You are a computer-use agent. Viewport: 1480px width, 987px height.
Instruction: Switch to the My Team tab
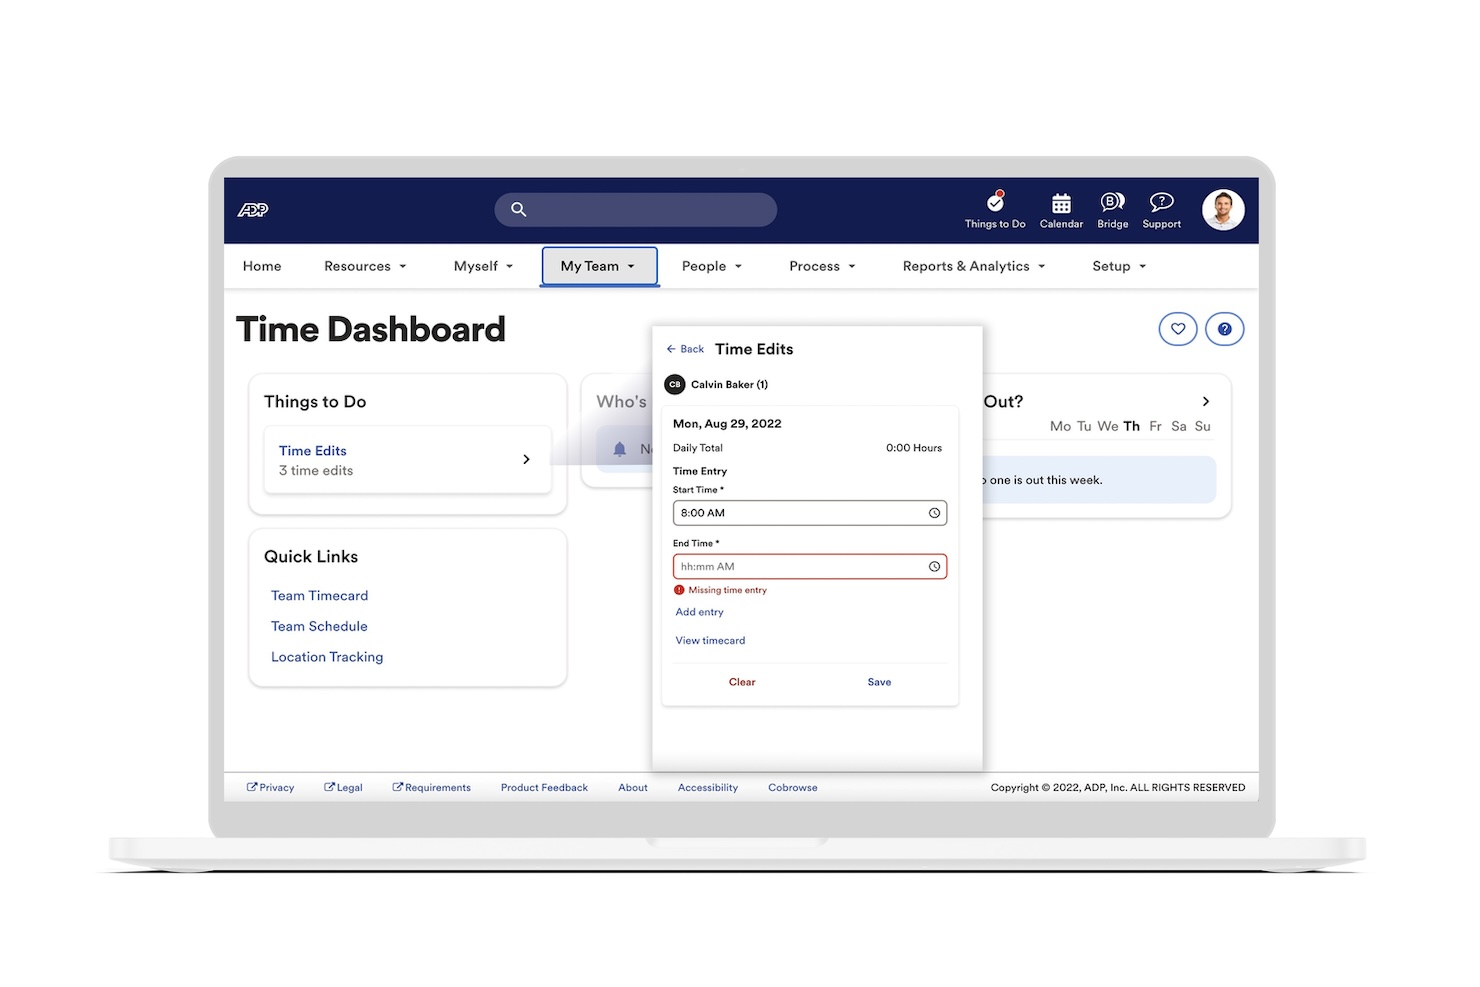(x=599, y=266)
